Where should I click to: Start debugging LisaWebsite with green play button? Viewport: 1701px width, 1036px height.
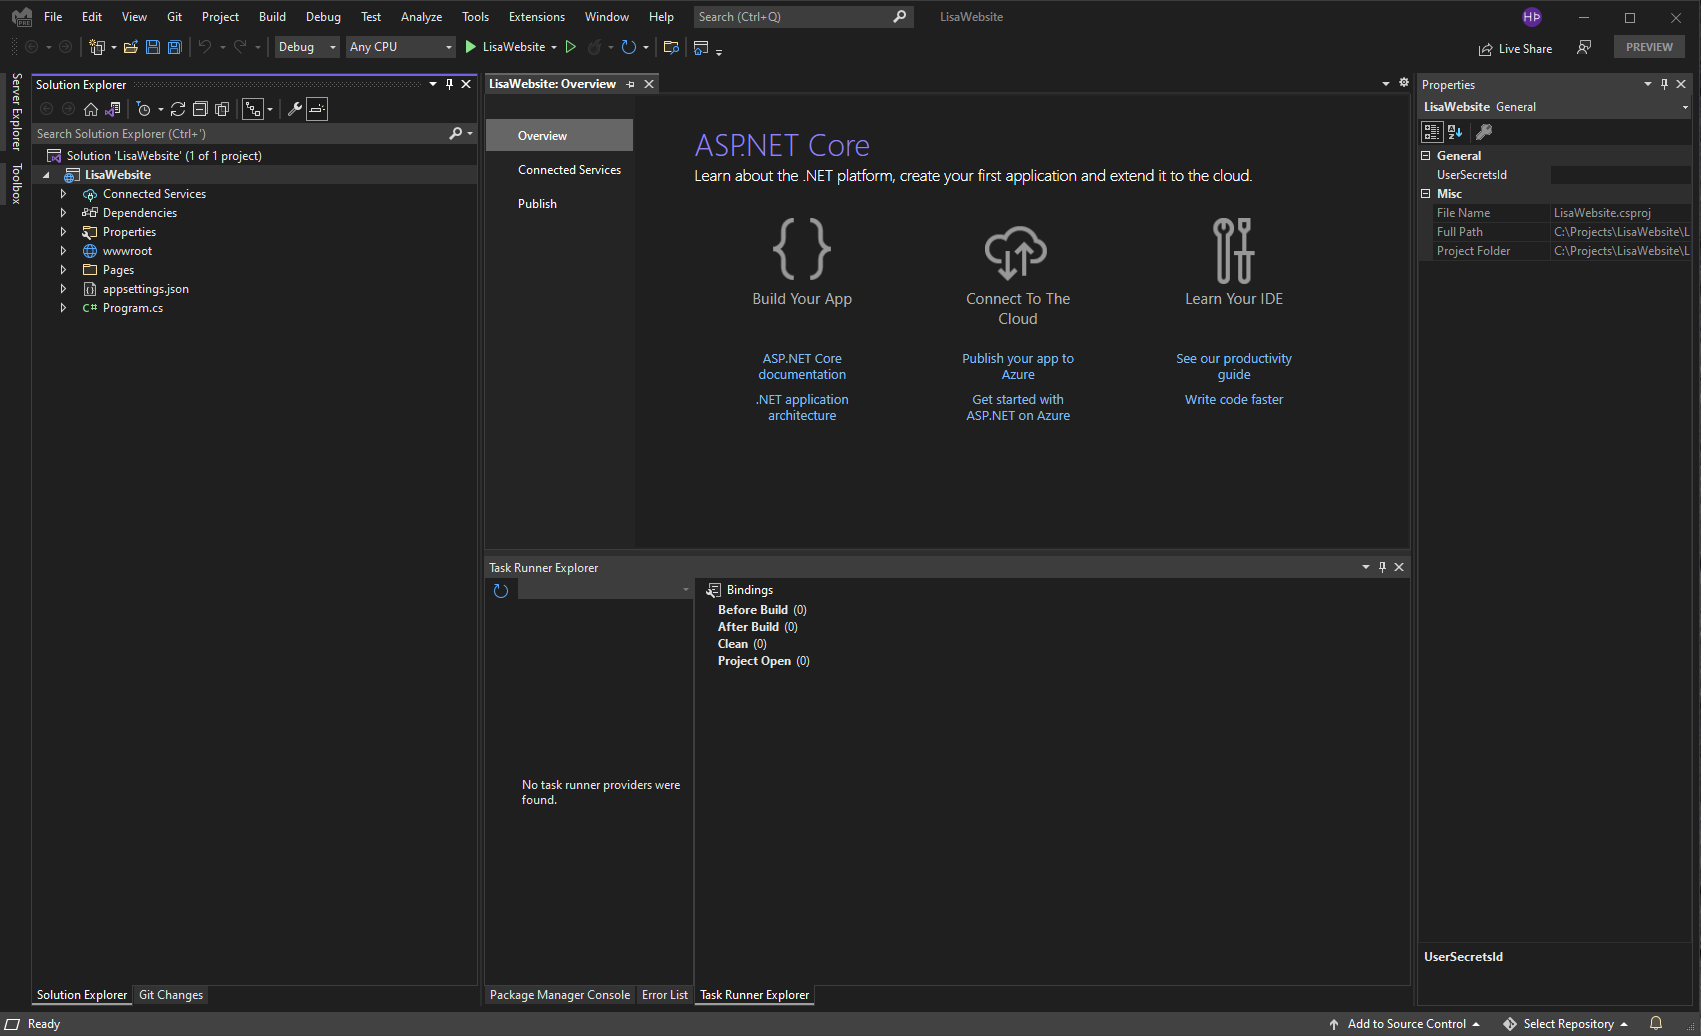point(471,47)
